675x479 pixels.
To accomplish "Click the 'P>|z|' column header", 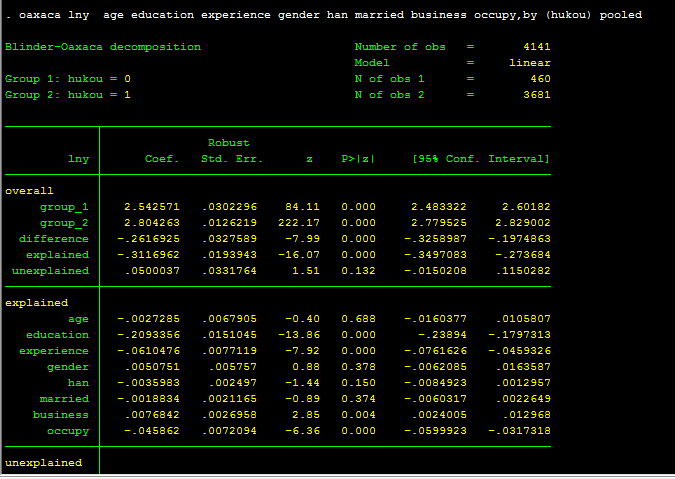I will (x=358, y=159).
